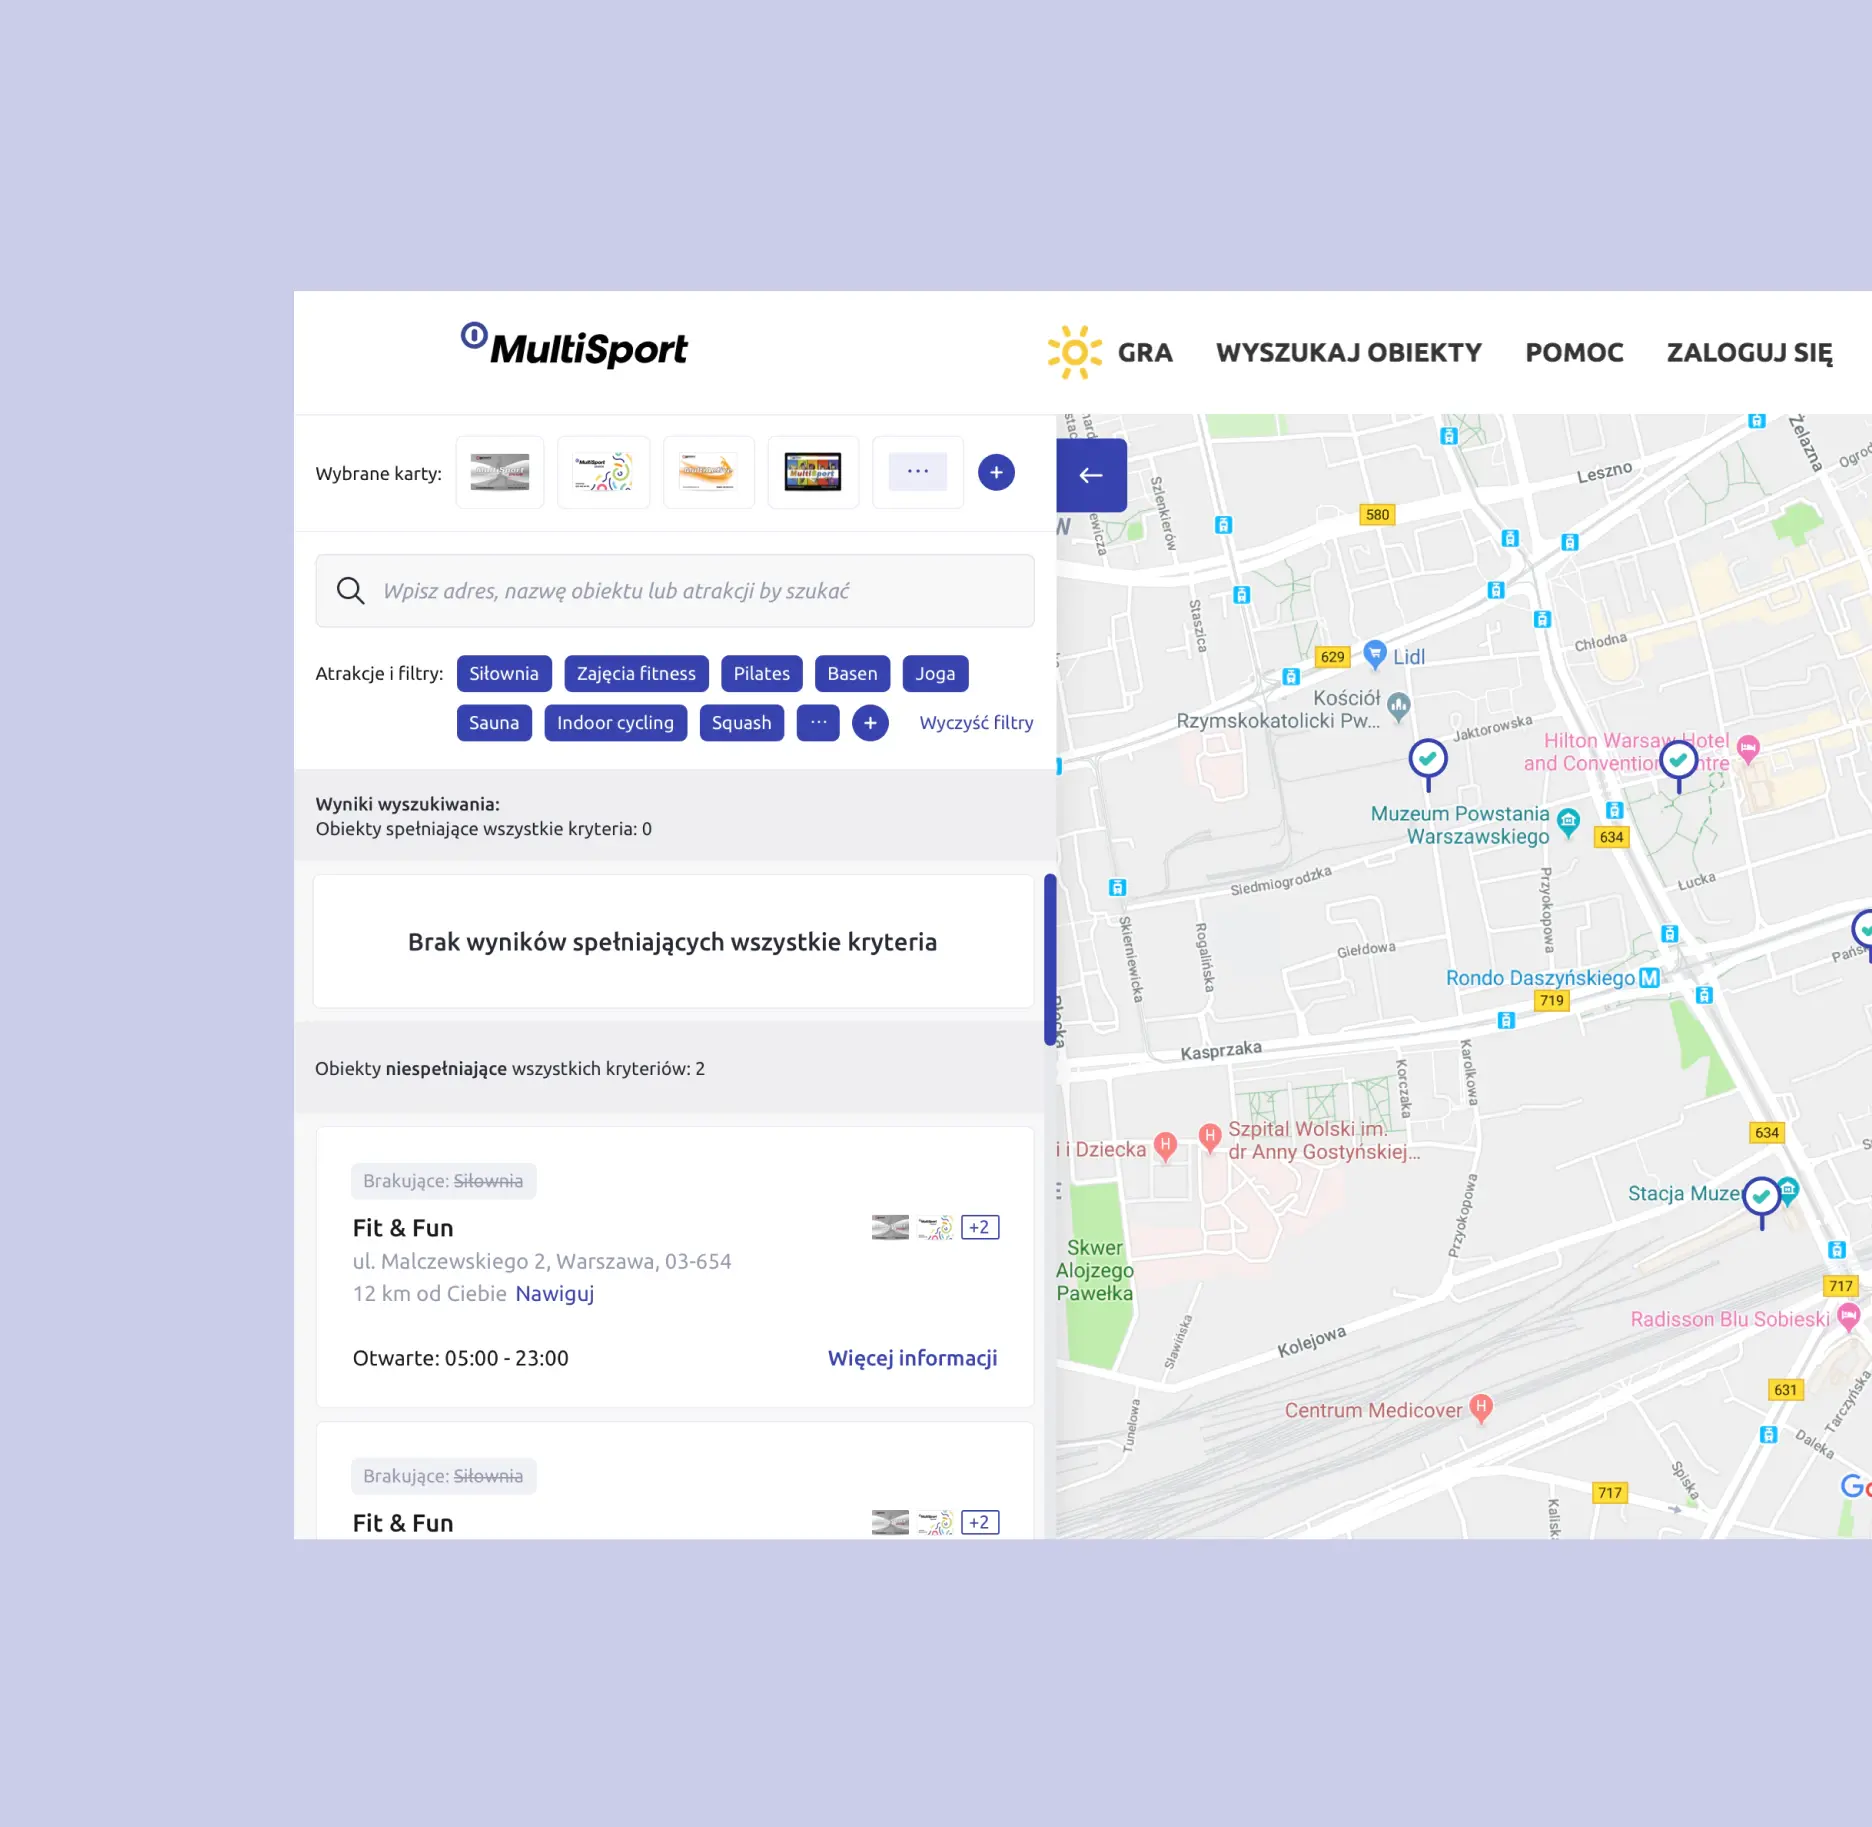Click the plus icon to add filter
The image size is (1872, 1827).
tap(870, 723)
